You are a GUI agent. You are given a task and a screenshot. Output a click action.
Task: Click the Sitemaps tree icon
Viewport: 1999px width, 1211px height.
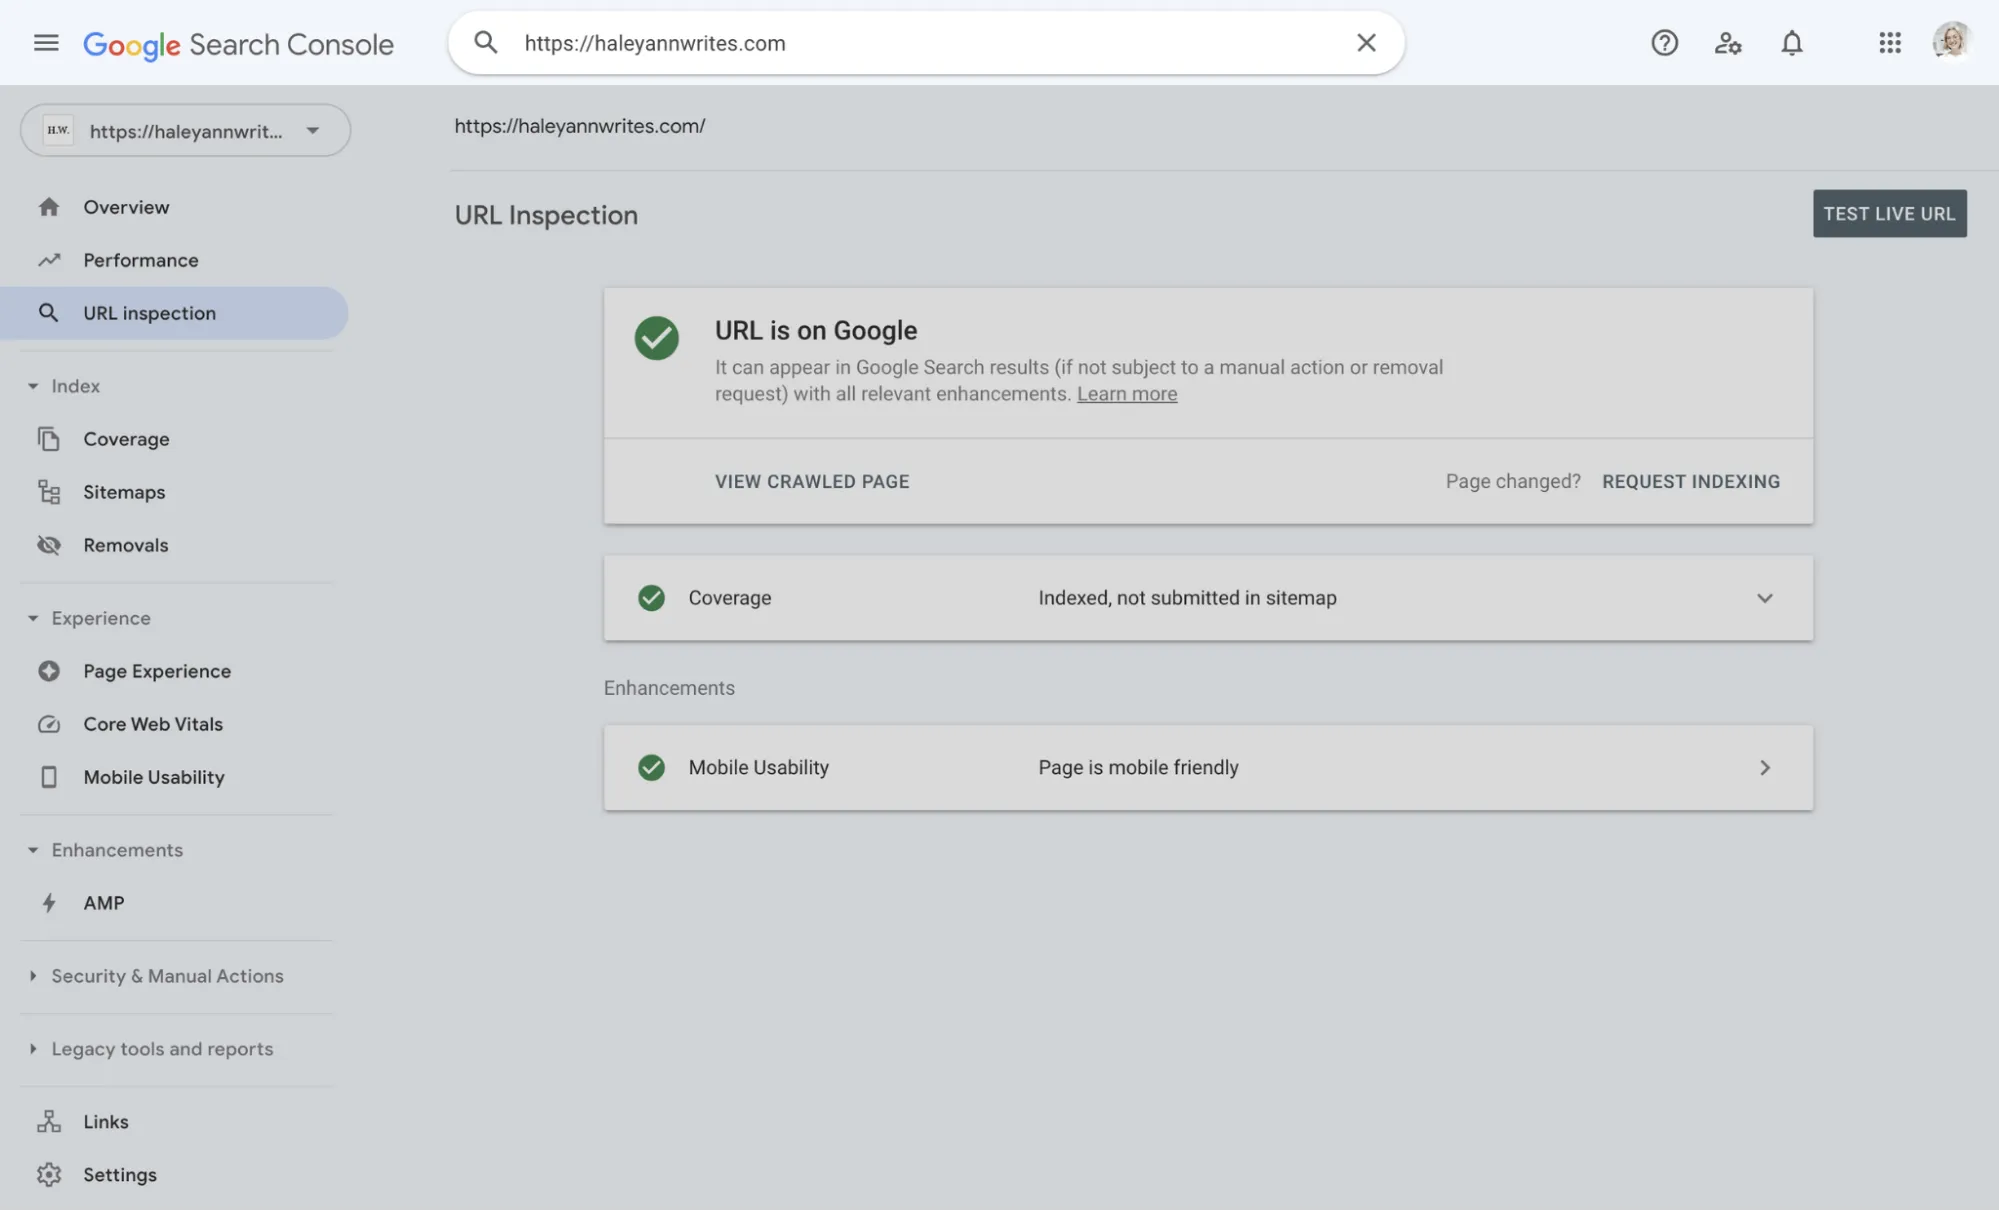tap(49, 492)
